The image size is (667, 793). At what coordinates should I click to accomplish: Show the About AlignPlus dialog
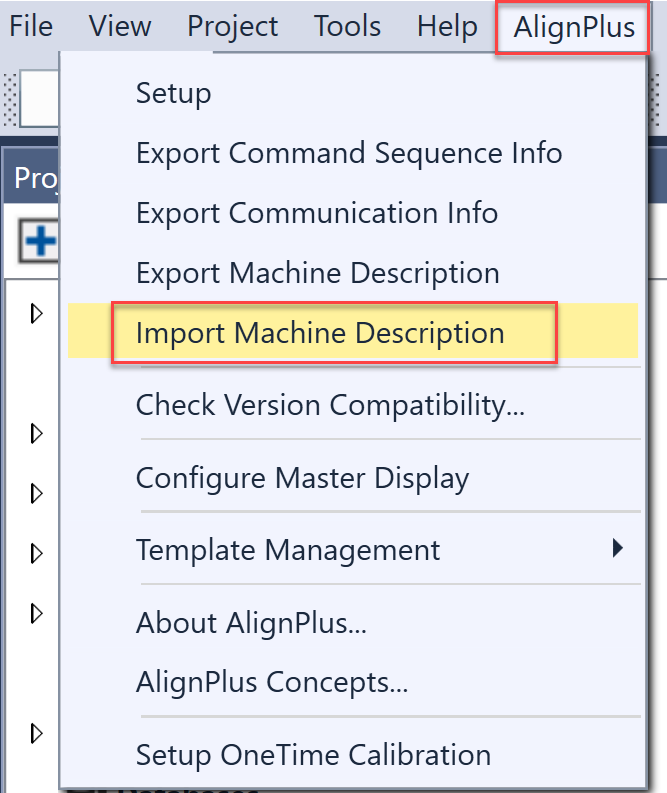252,623
